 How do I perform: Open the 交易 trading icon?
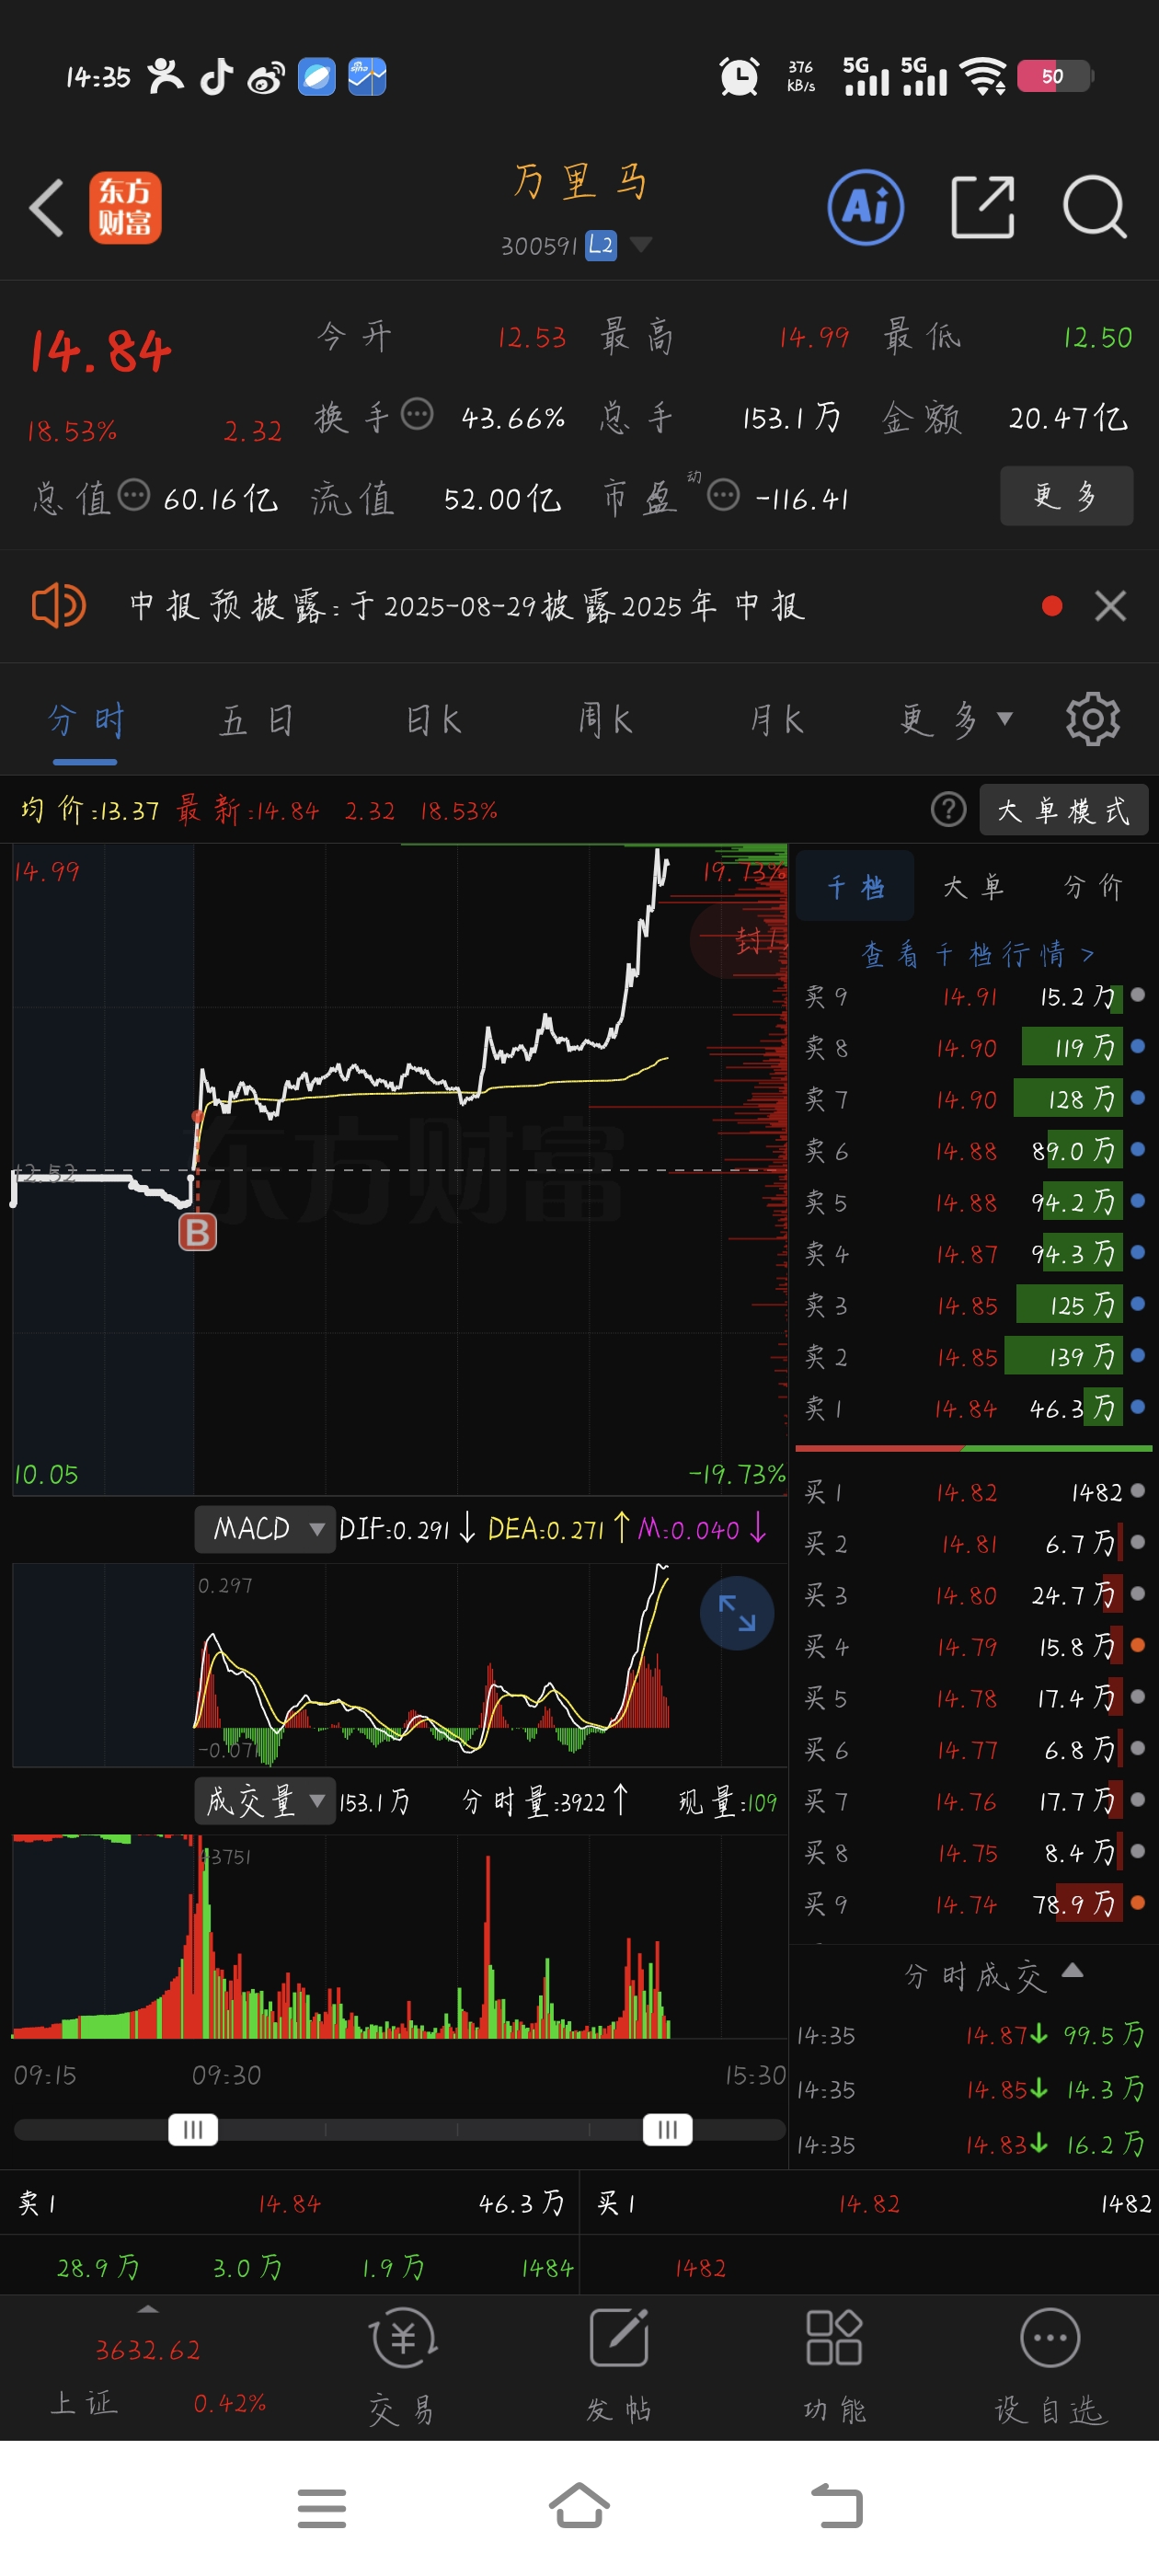point(402,2365)
